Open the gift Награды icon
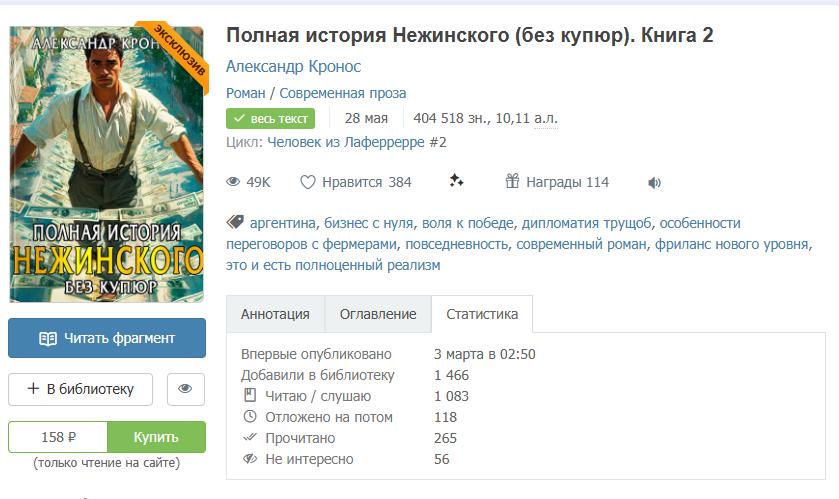839x499 pixels. [x=512, y=181]
